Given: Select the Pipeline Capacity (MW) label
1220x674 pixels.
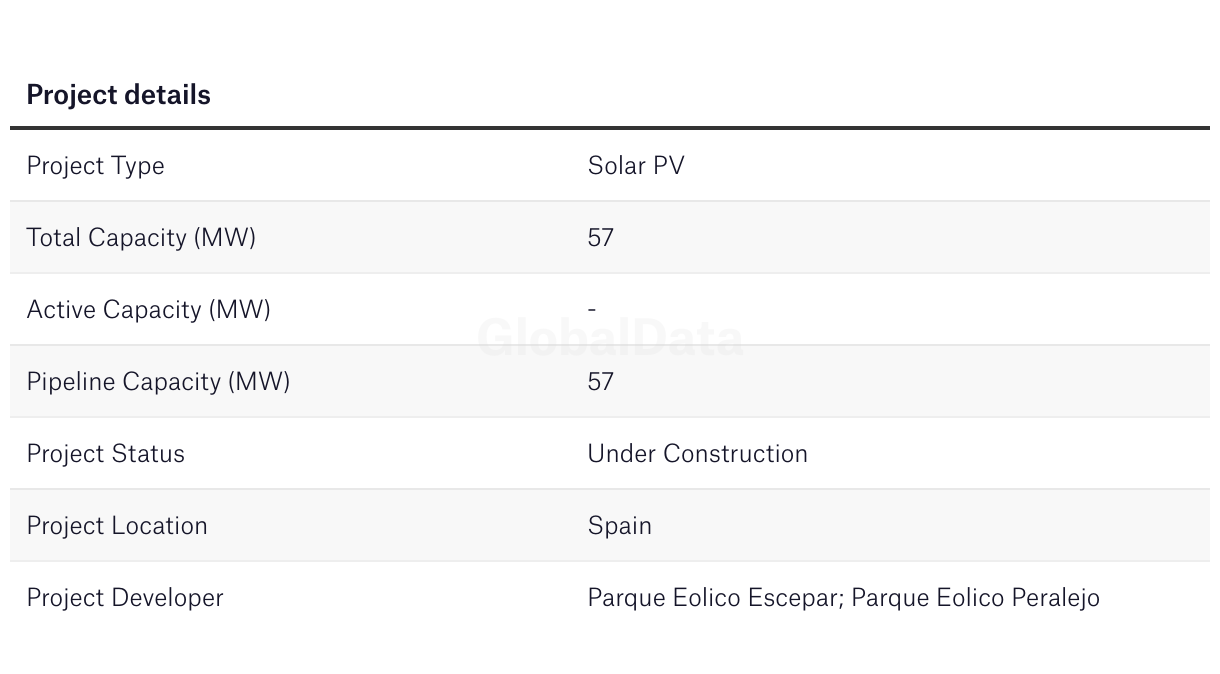Looking at the screenshot, I should [158, 382].
